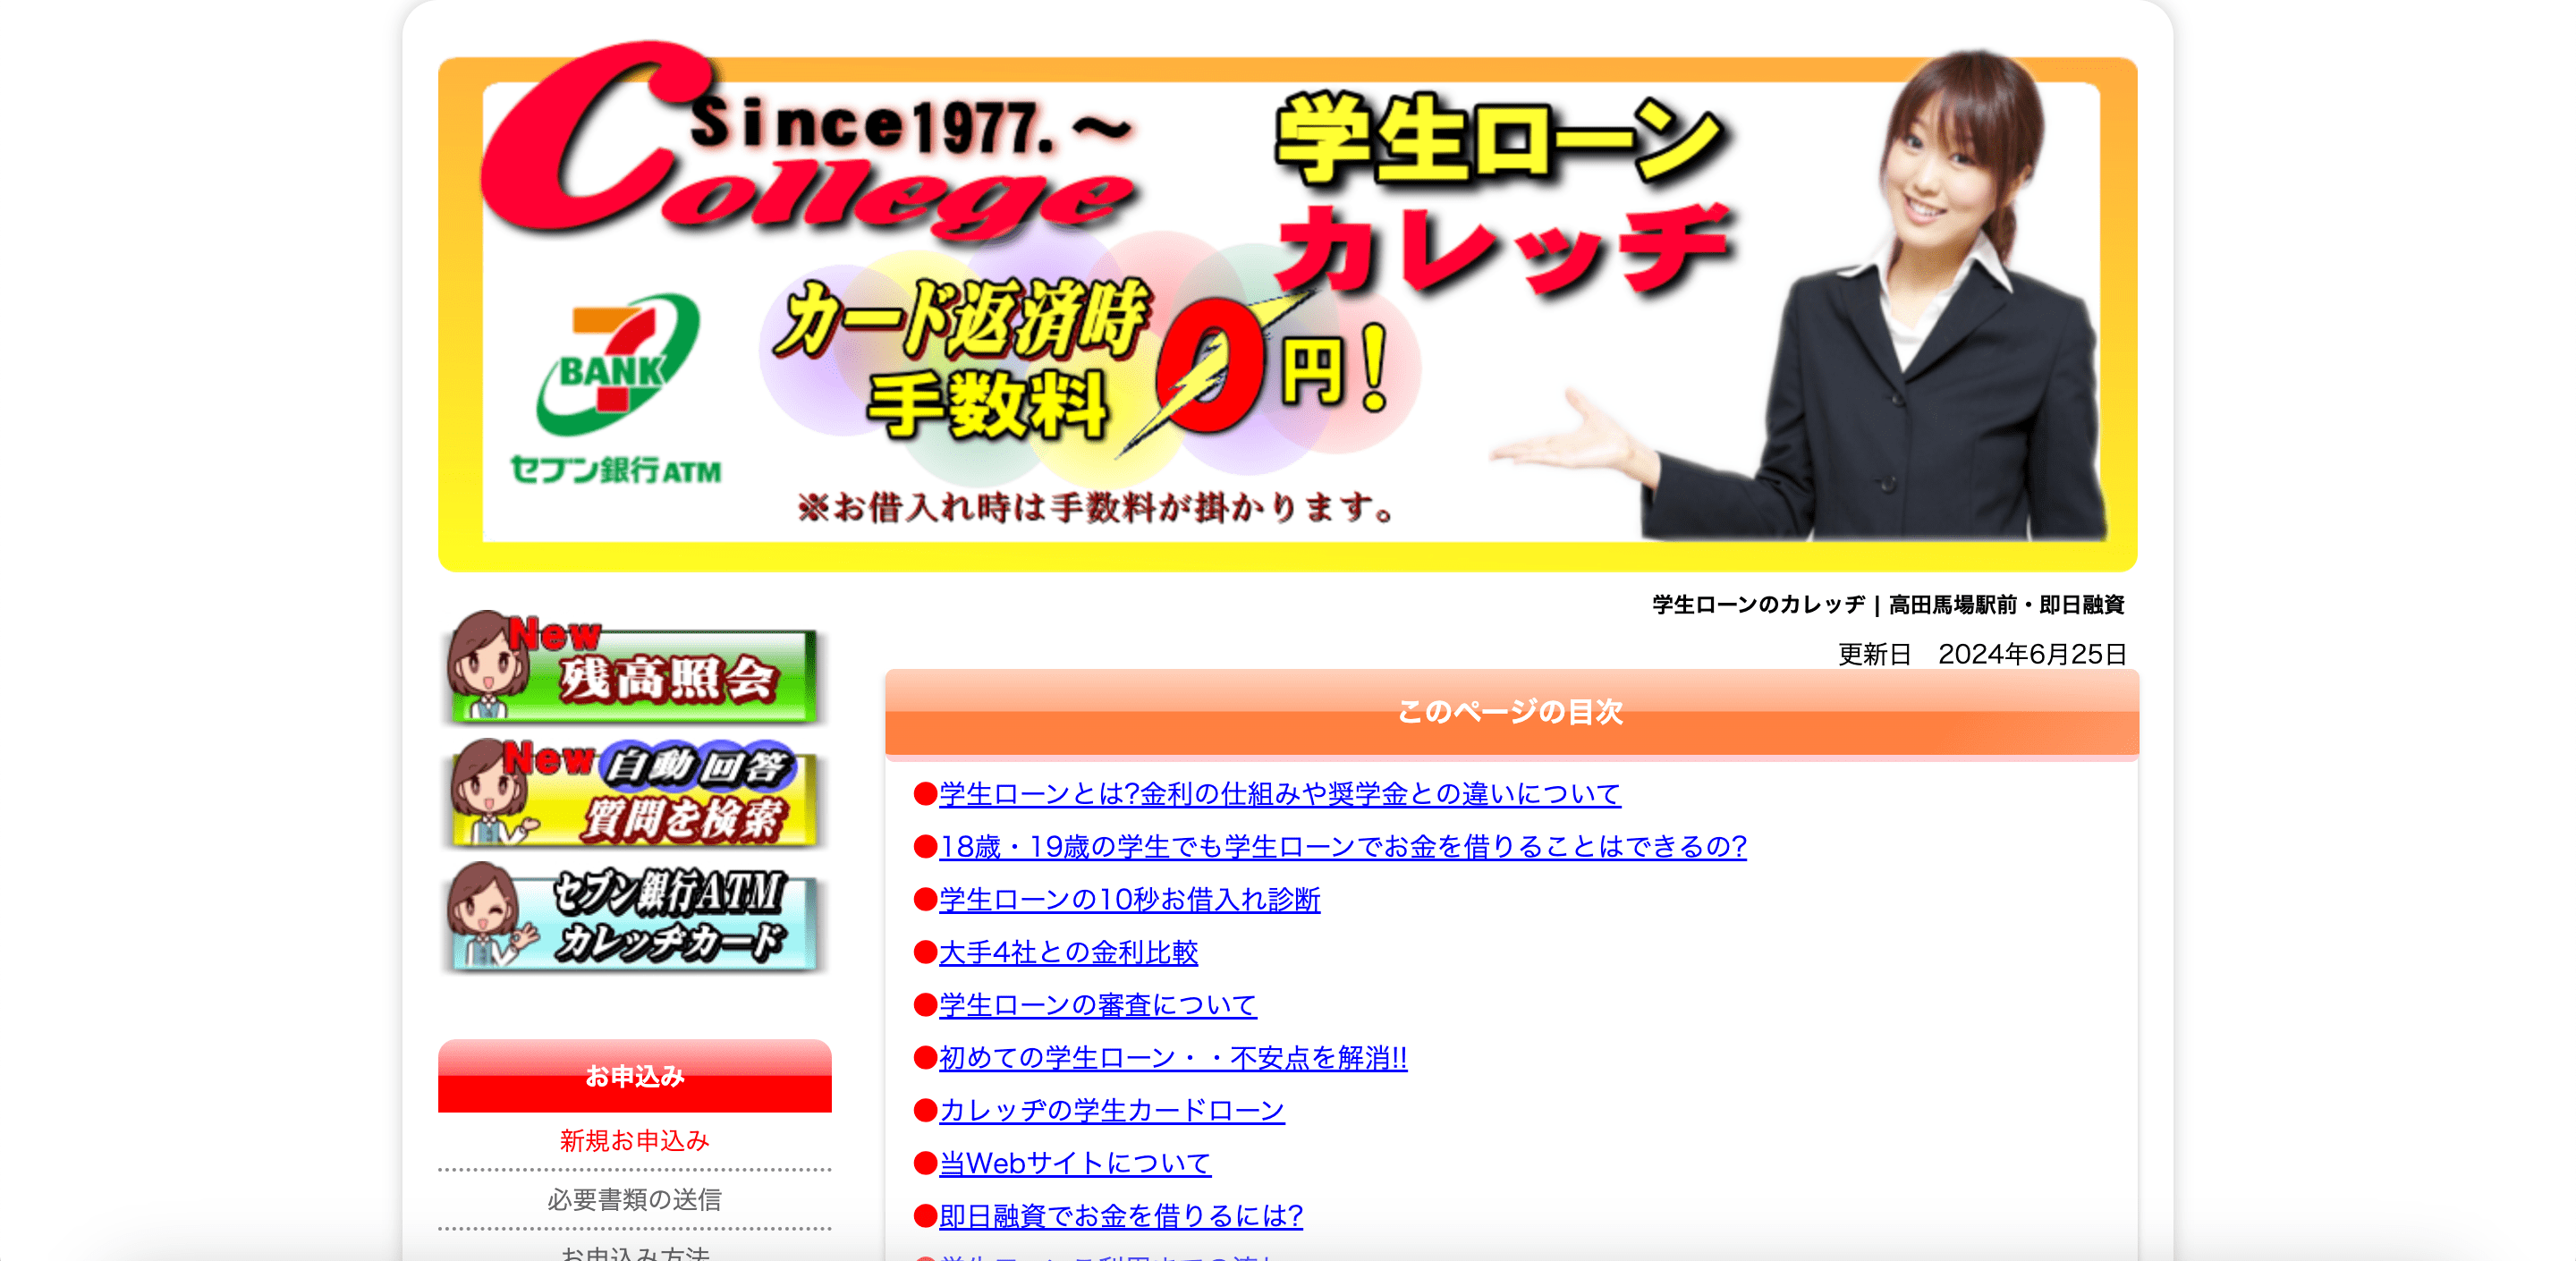Click the red お申込み header bar
2576x1261 pixels.
[x=634, y=1077]
